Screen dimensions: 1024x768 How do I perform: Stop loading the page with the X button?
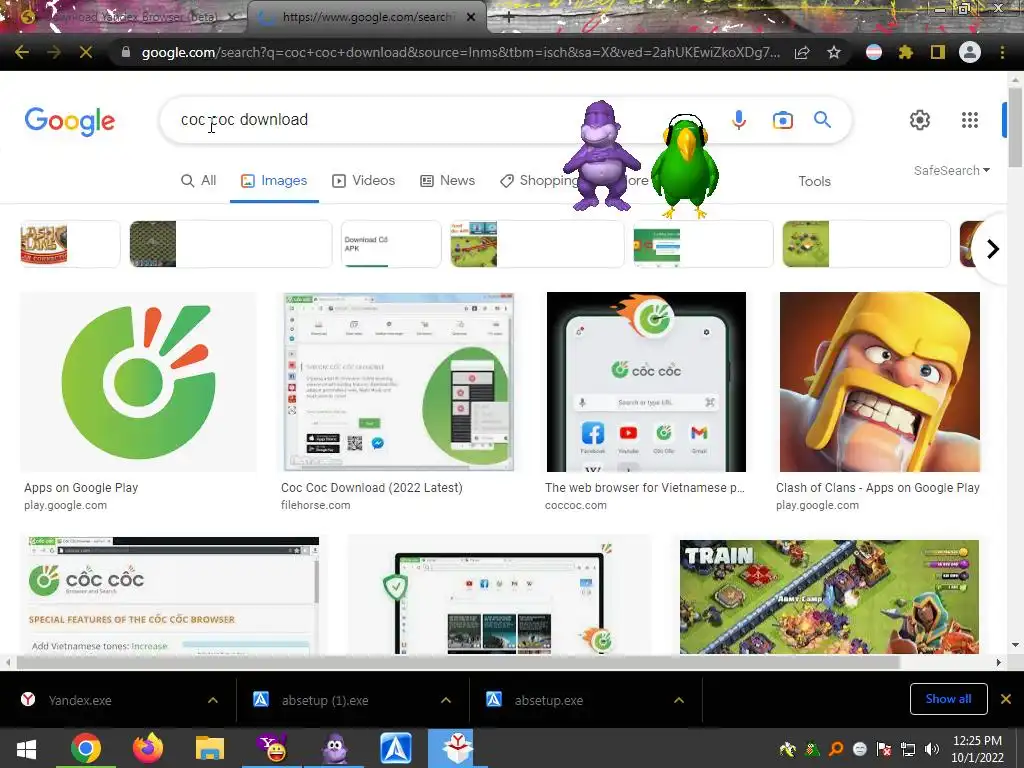coord(86,52)
